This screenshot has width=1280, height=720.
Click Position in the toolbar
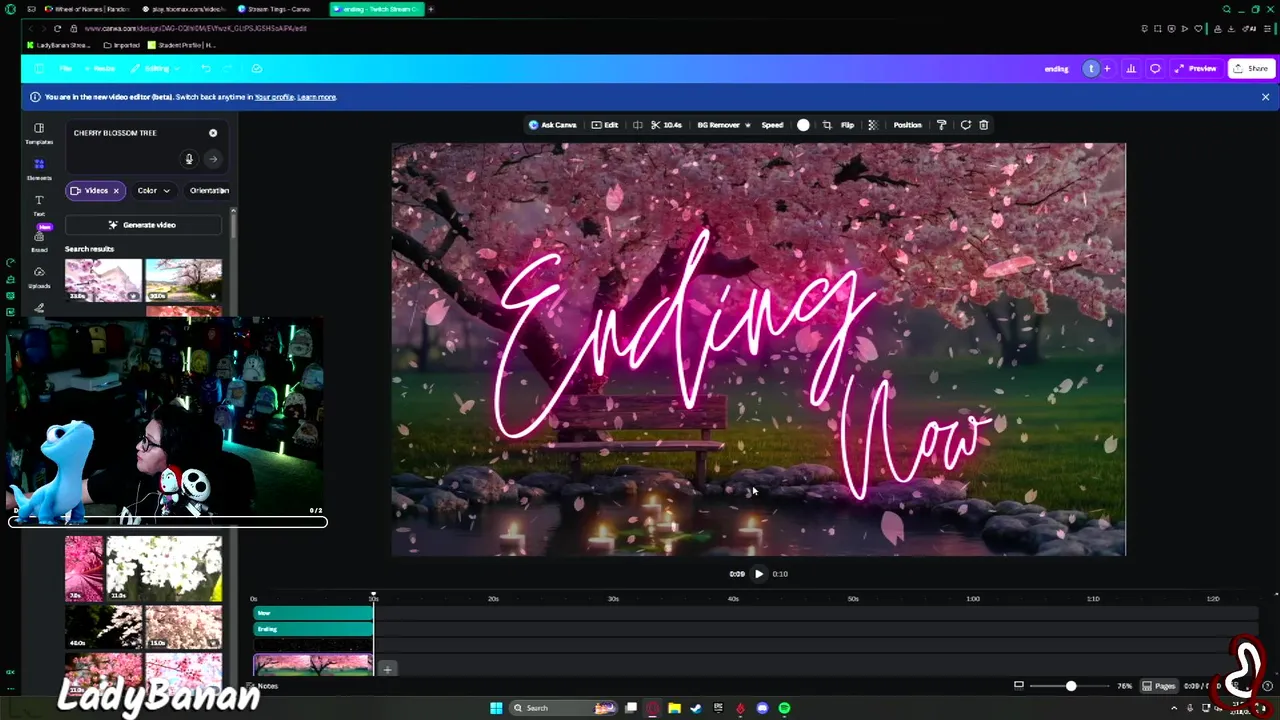[x=907, y=125]
